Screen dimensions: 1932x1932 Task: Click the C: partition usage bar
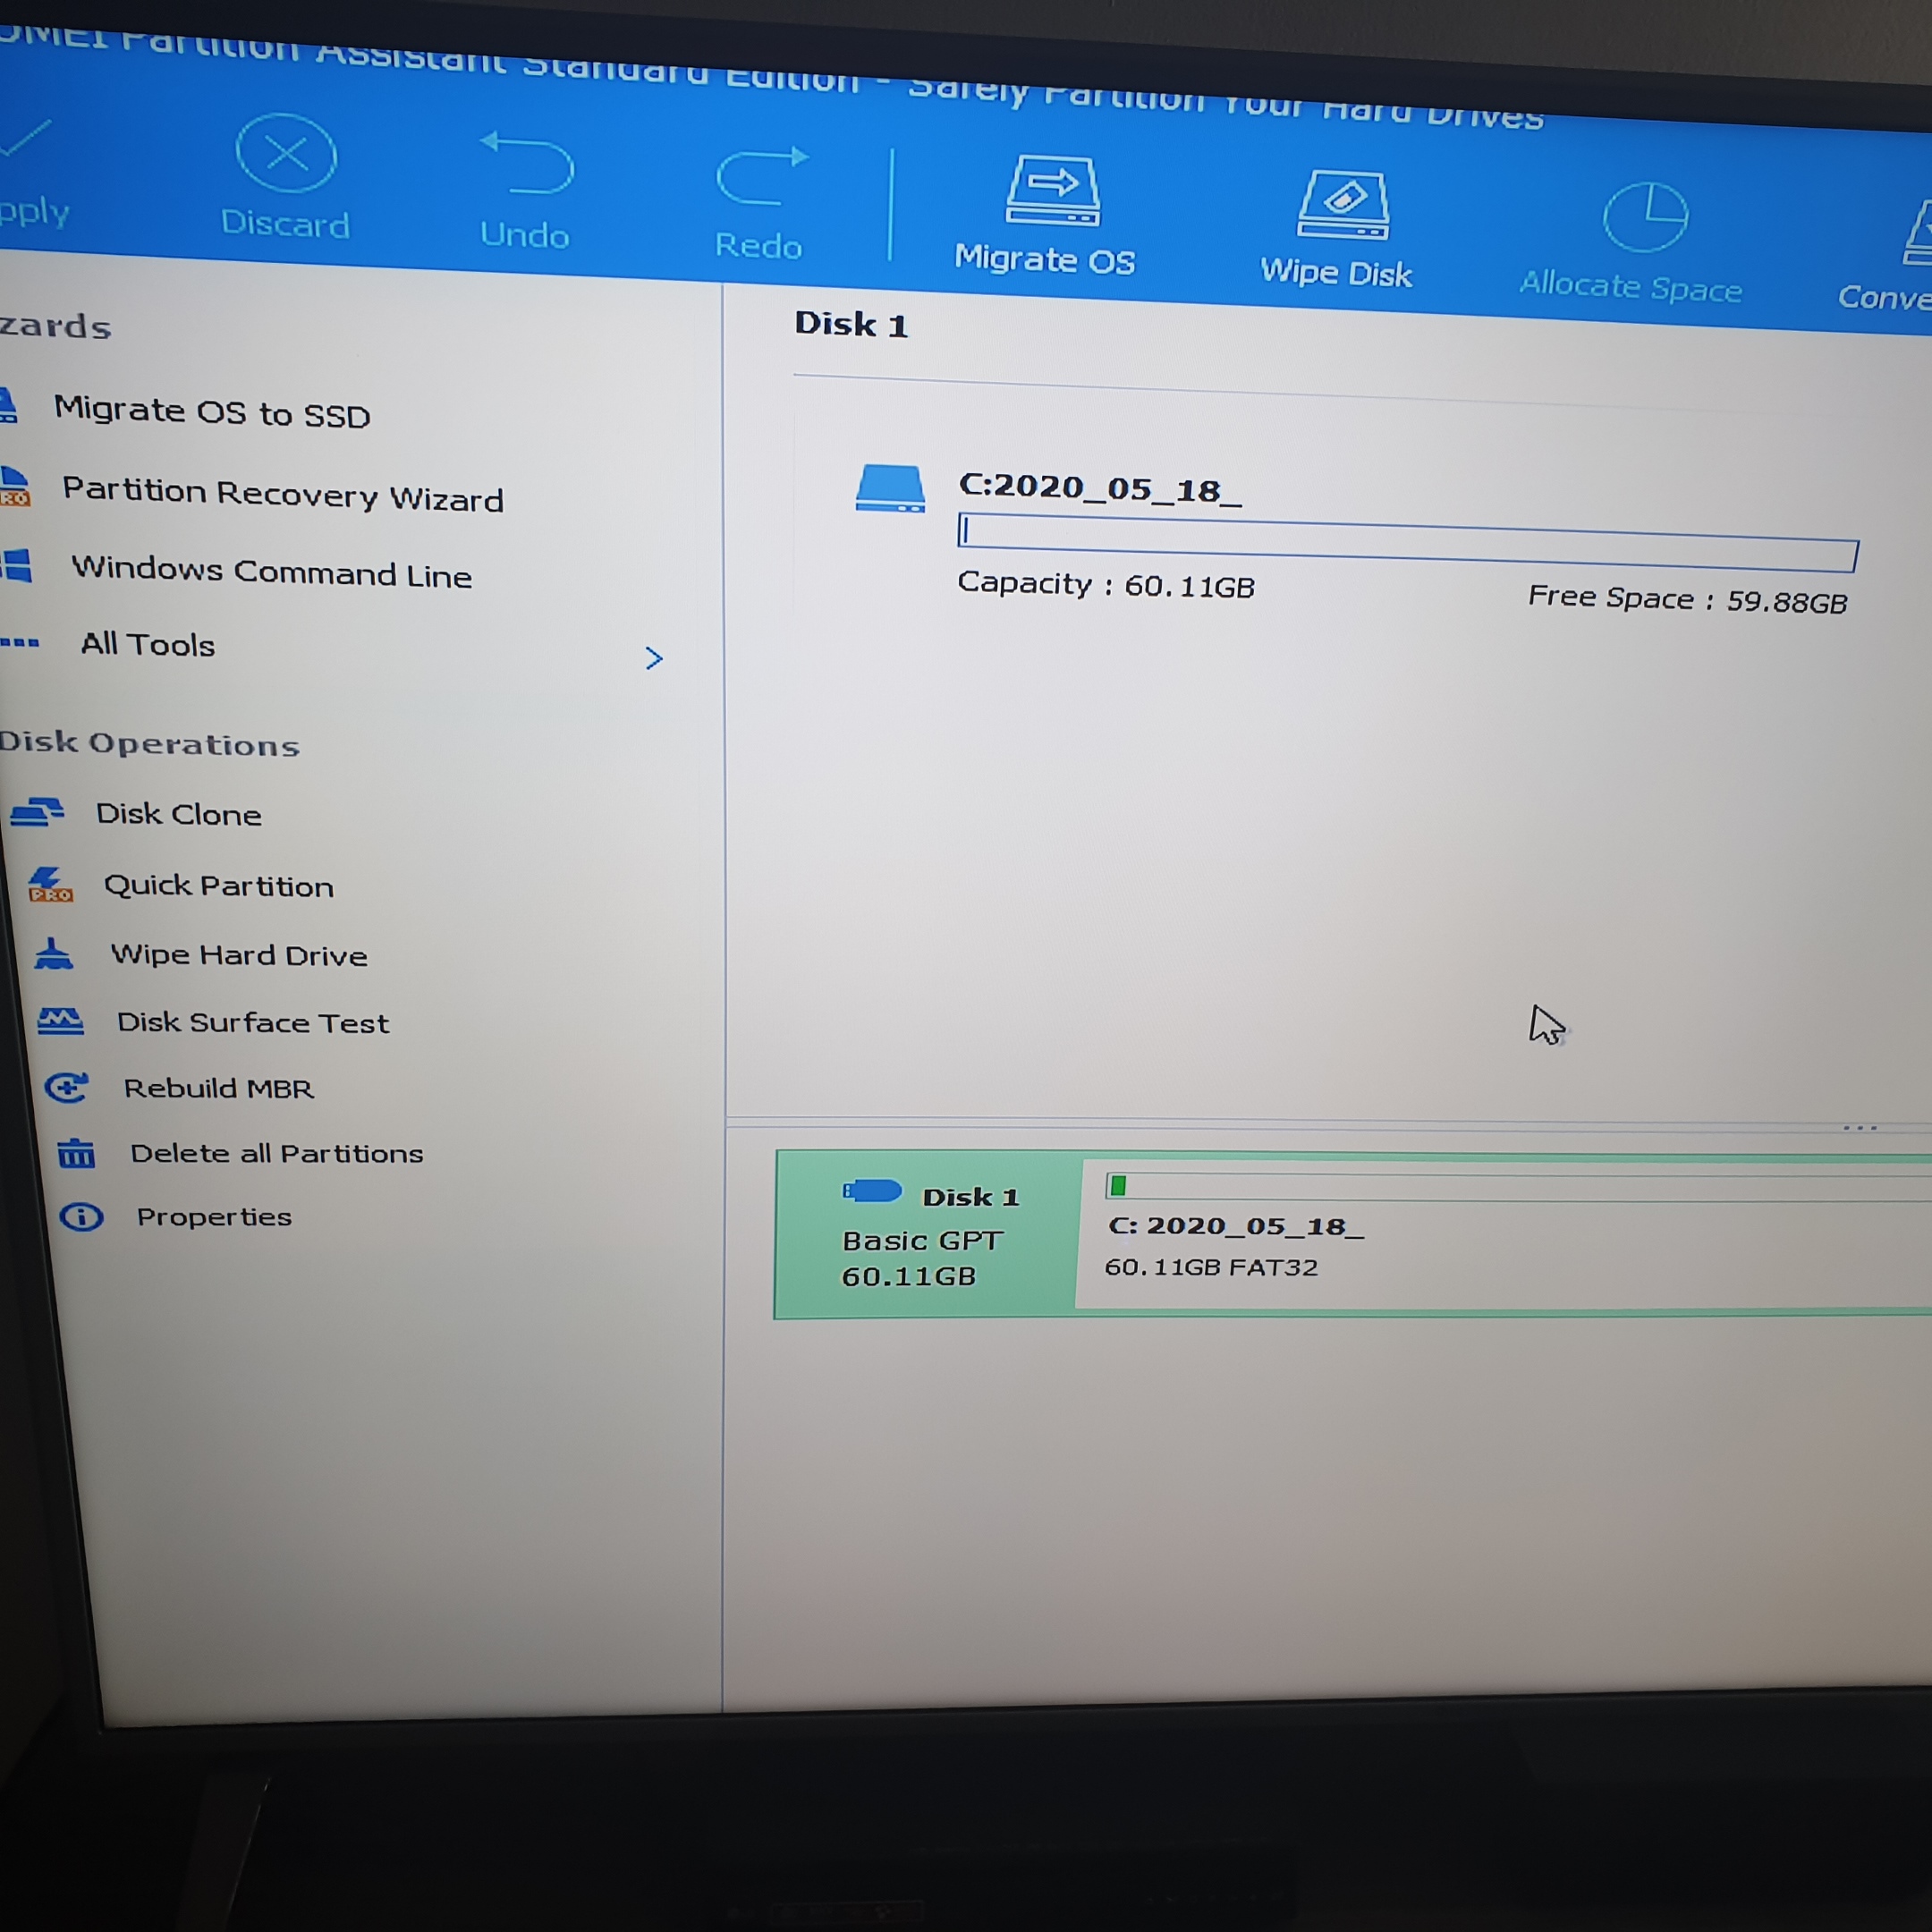point(1406,541)
